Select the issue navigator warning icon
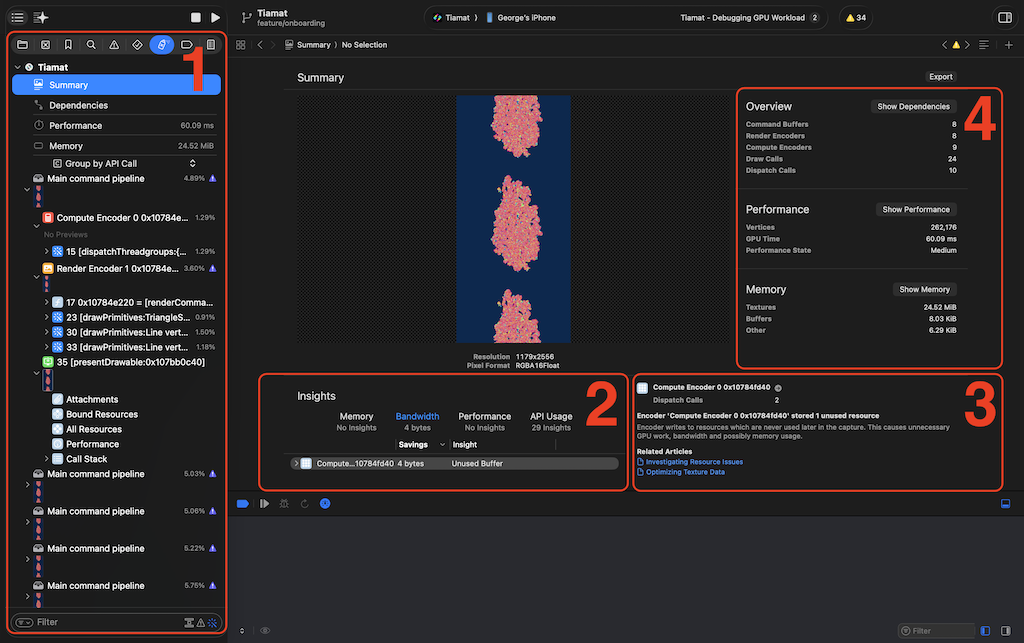The image size is (1024, 643). tap(114, 45)
